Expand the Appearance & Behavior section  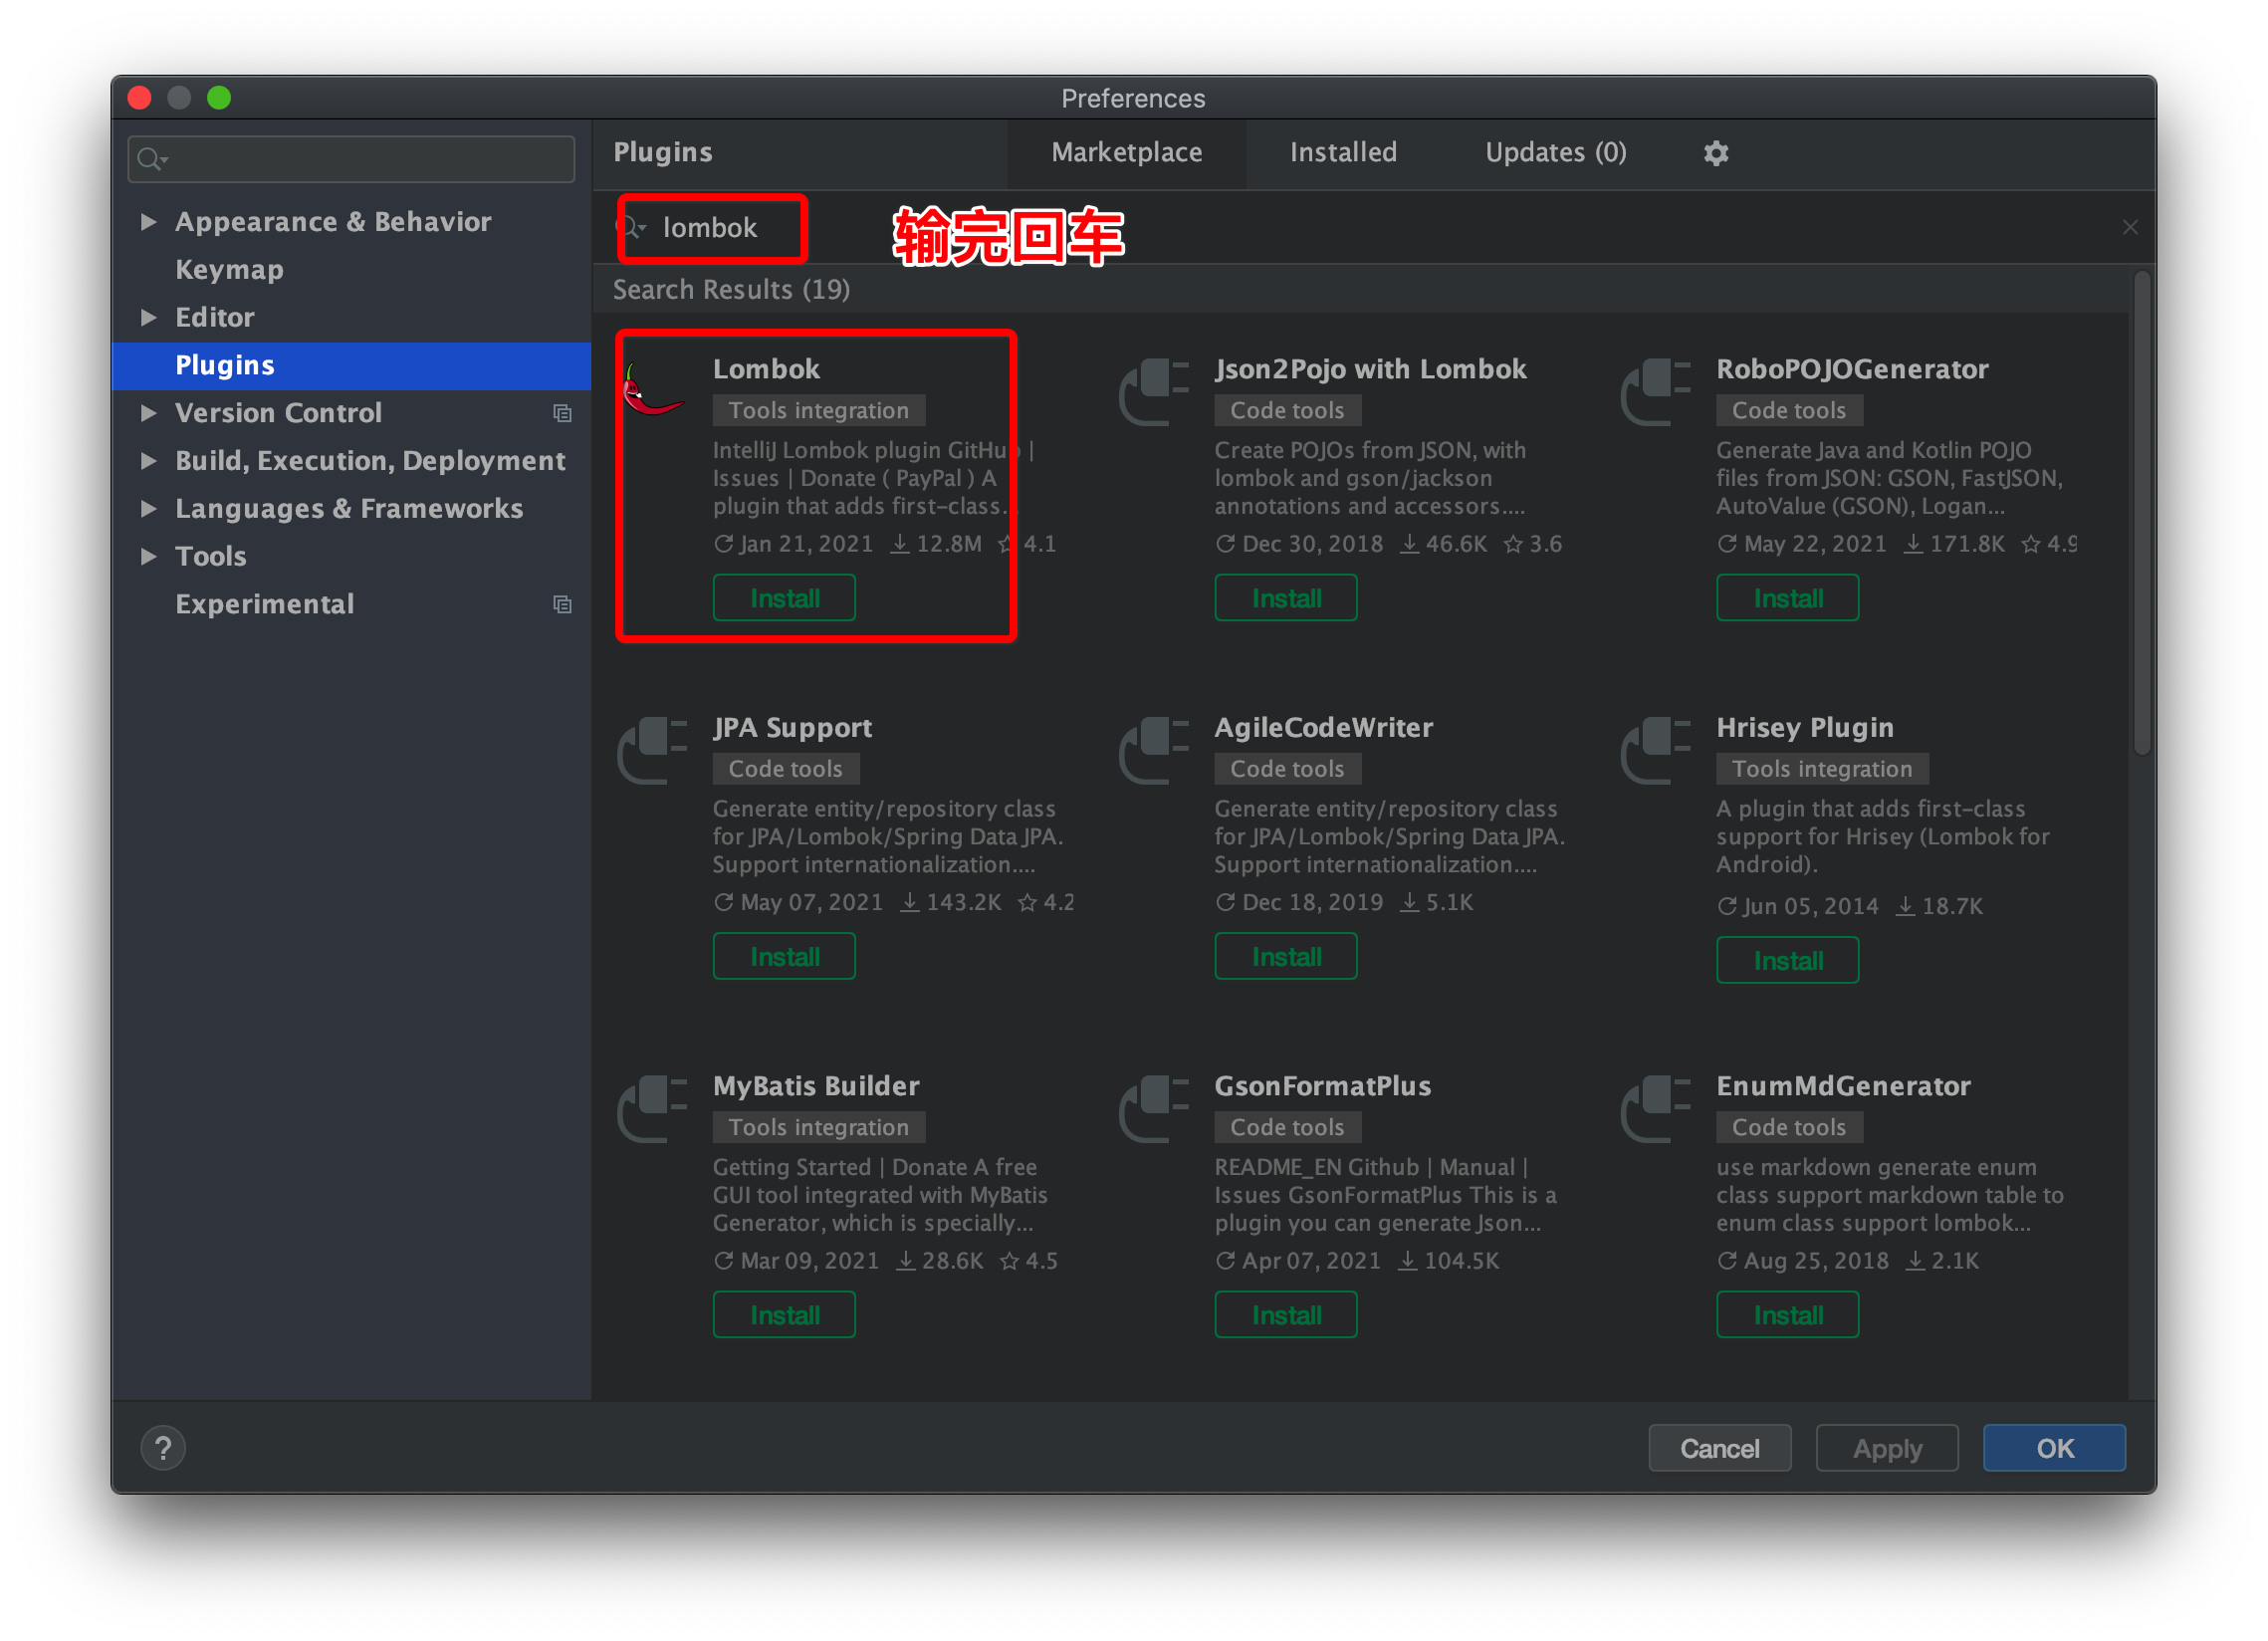pyautogui.click(x=148, y=222)
